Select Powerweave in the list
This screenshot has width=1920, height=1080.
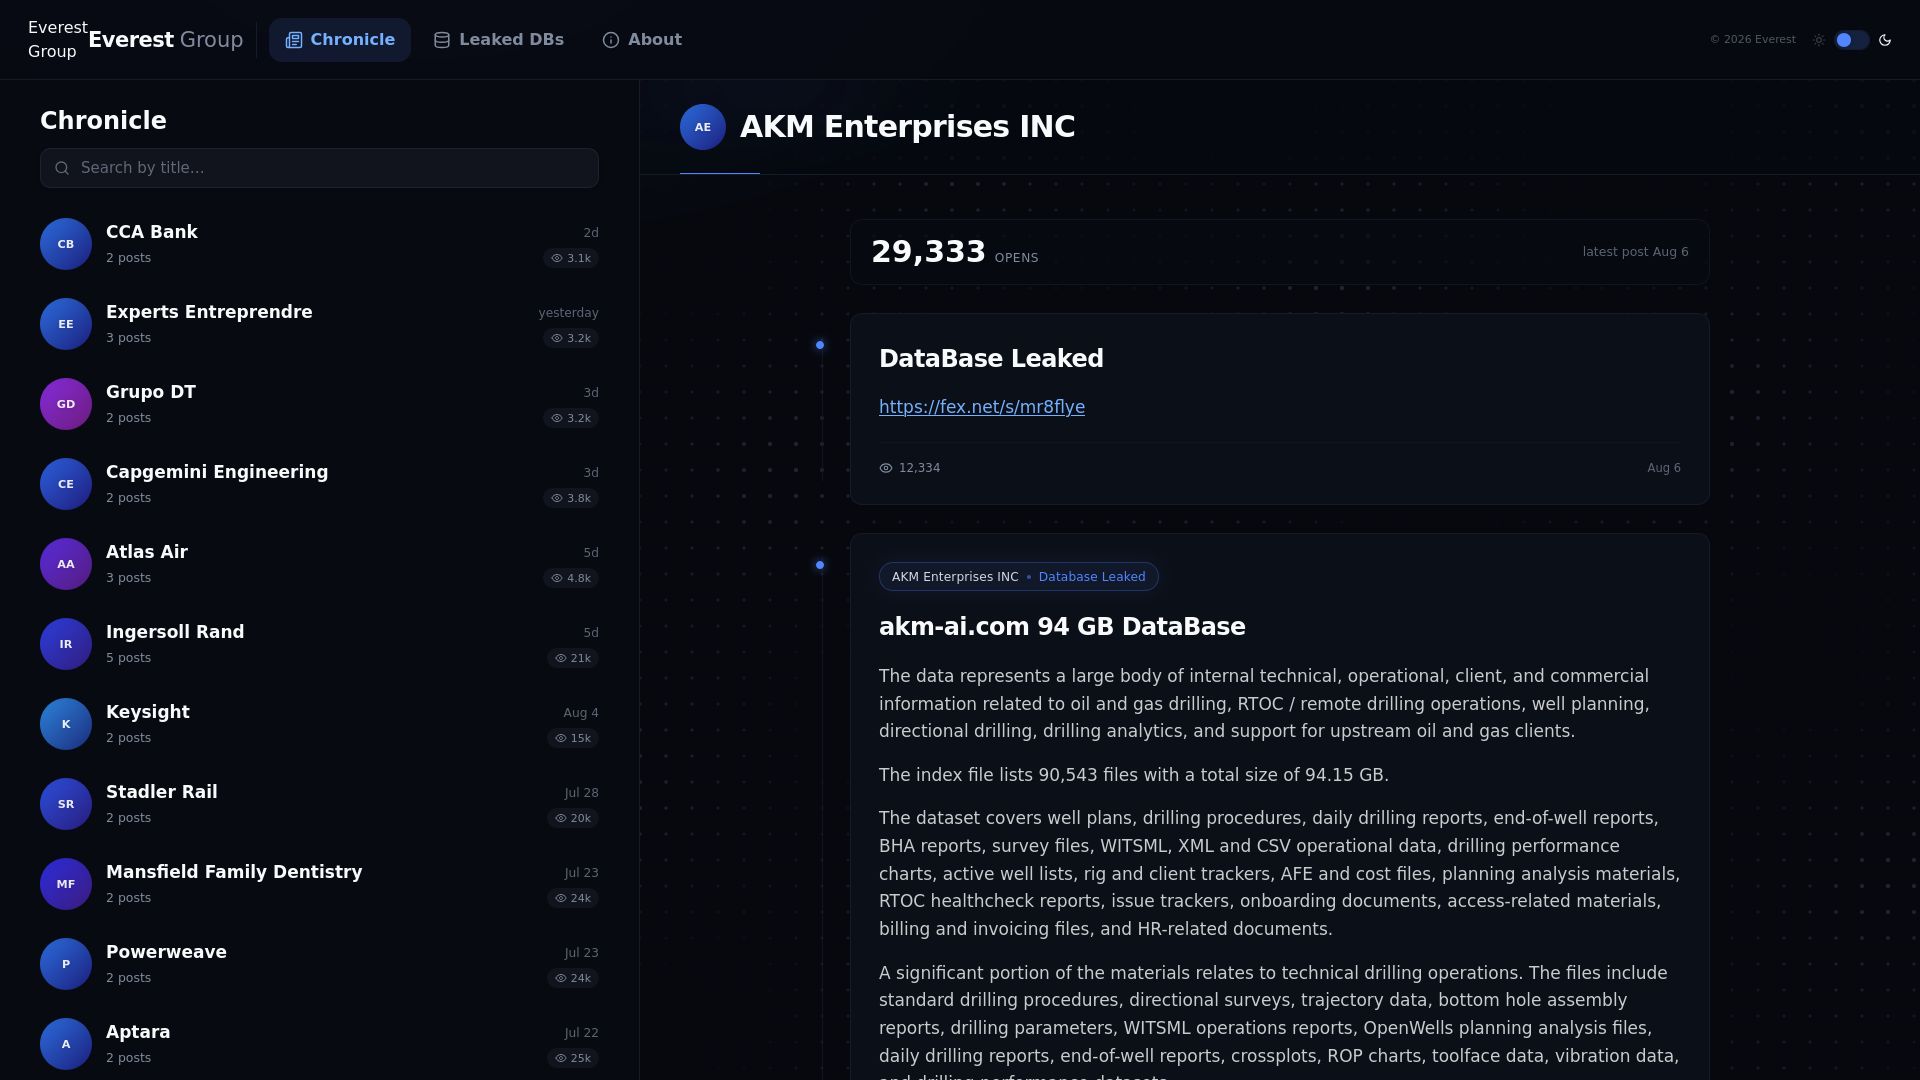point(319,964)
